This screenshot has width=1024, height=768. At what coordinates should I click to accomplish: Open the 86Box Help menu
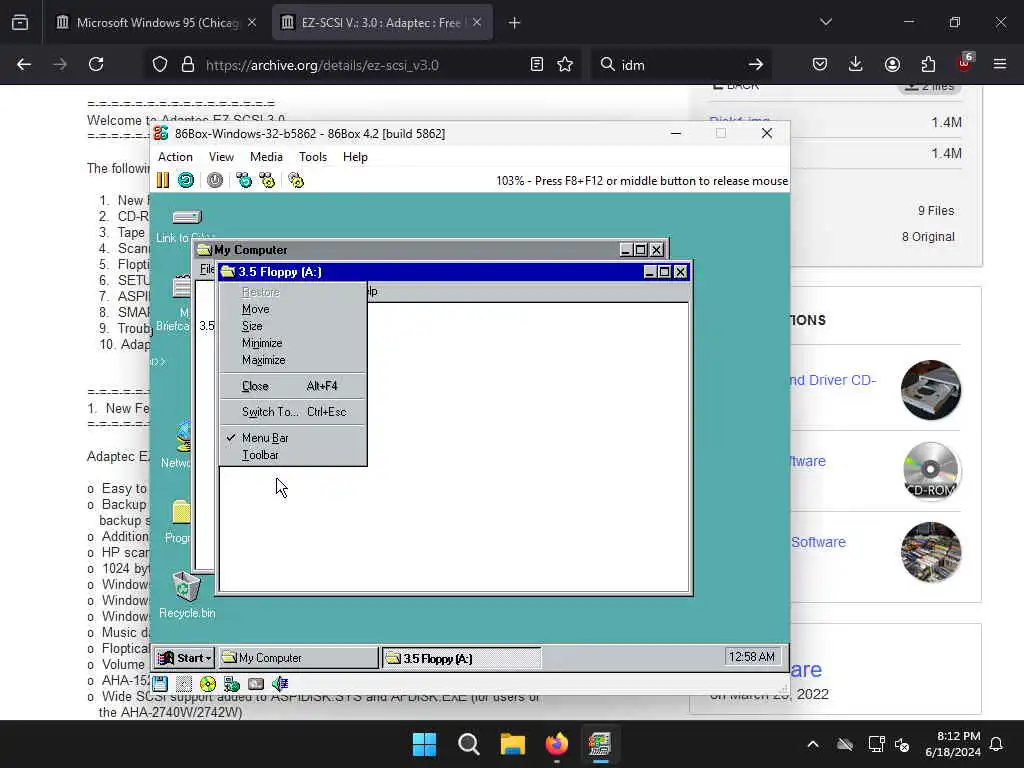pos(355,157)
